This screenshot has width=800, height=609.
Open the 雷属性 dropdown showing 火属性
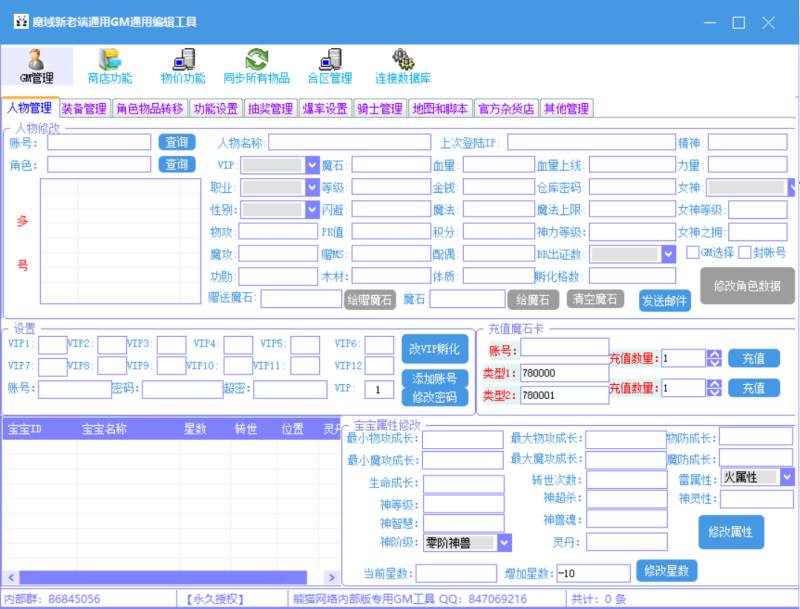(787, 477)
